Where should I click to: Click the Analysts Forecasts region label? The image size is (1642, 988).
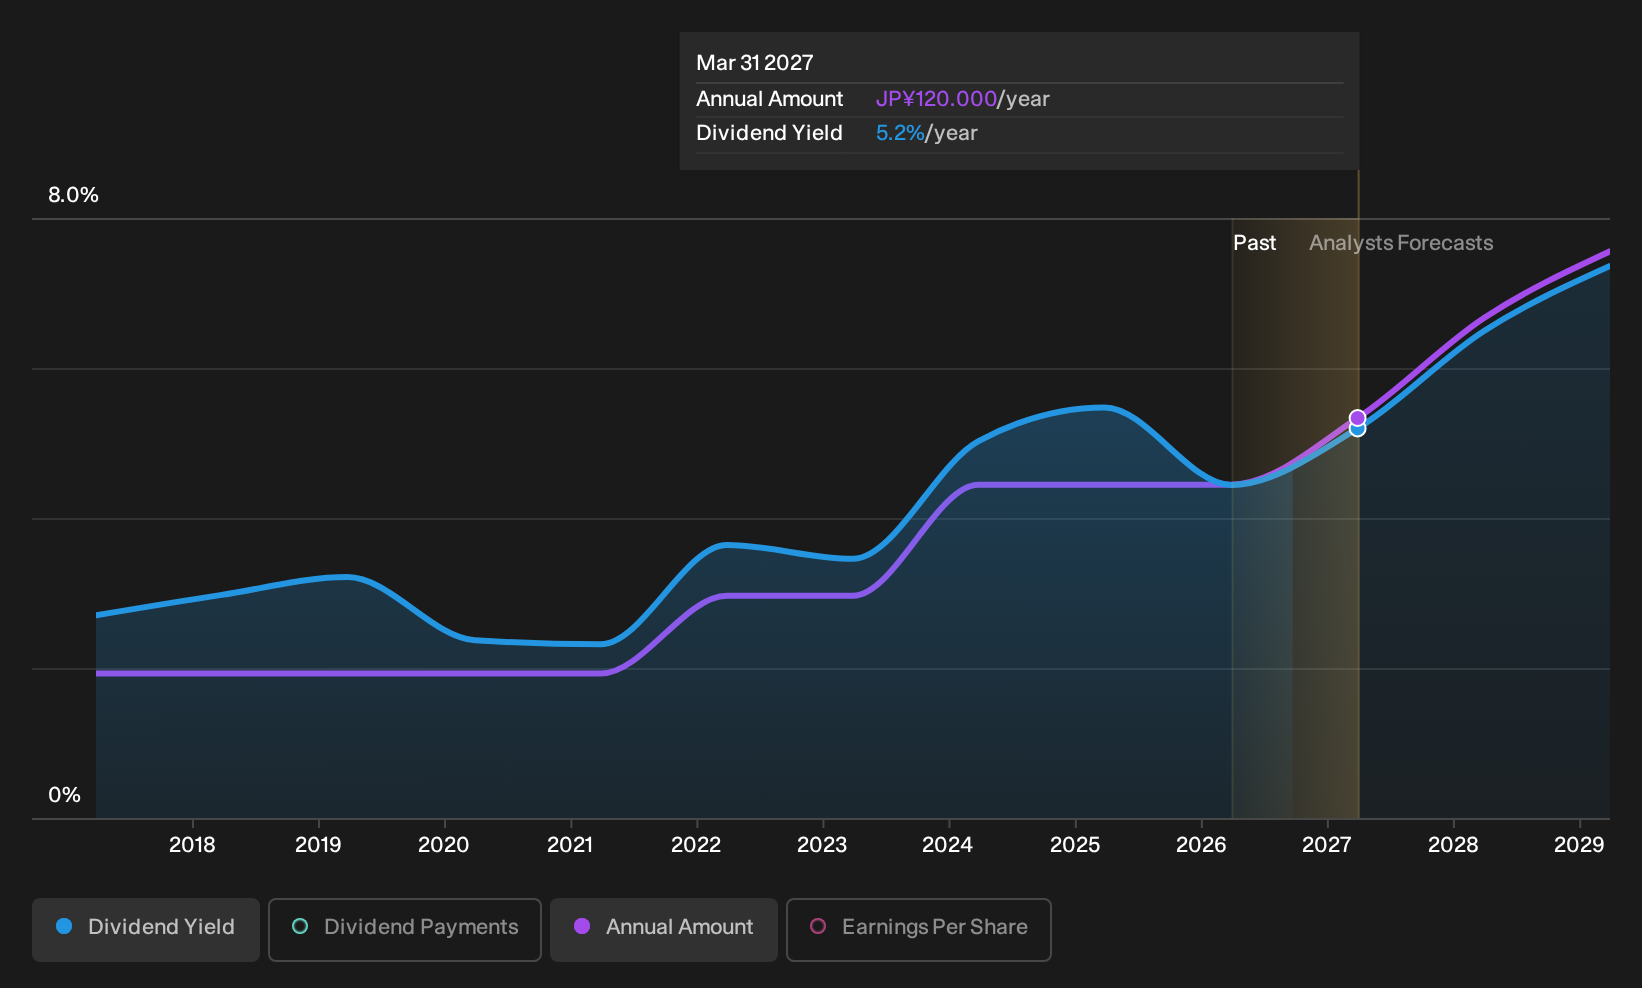pyautogui.click(x=1401, y=243)
